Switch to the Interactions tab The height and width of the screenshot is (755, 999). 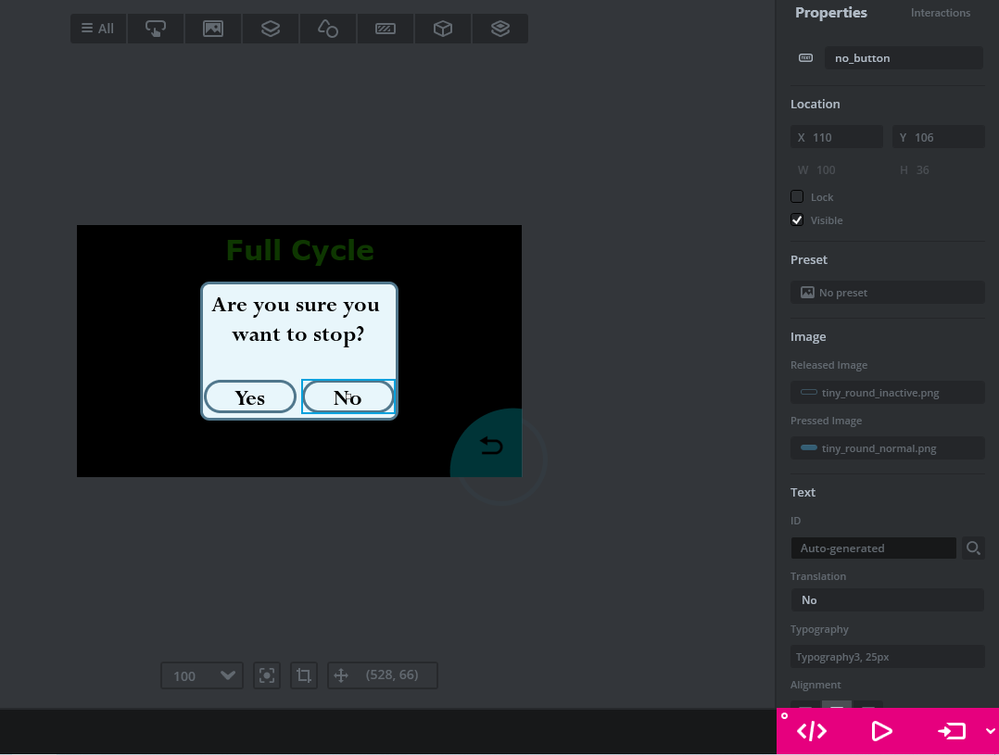coord(940,13)
